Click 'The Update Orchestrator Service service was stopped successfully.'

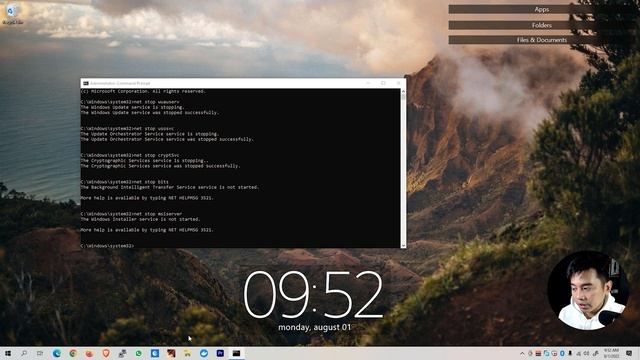pyautogui.click(x=167, y=139)
